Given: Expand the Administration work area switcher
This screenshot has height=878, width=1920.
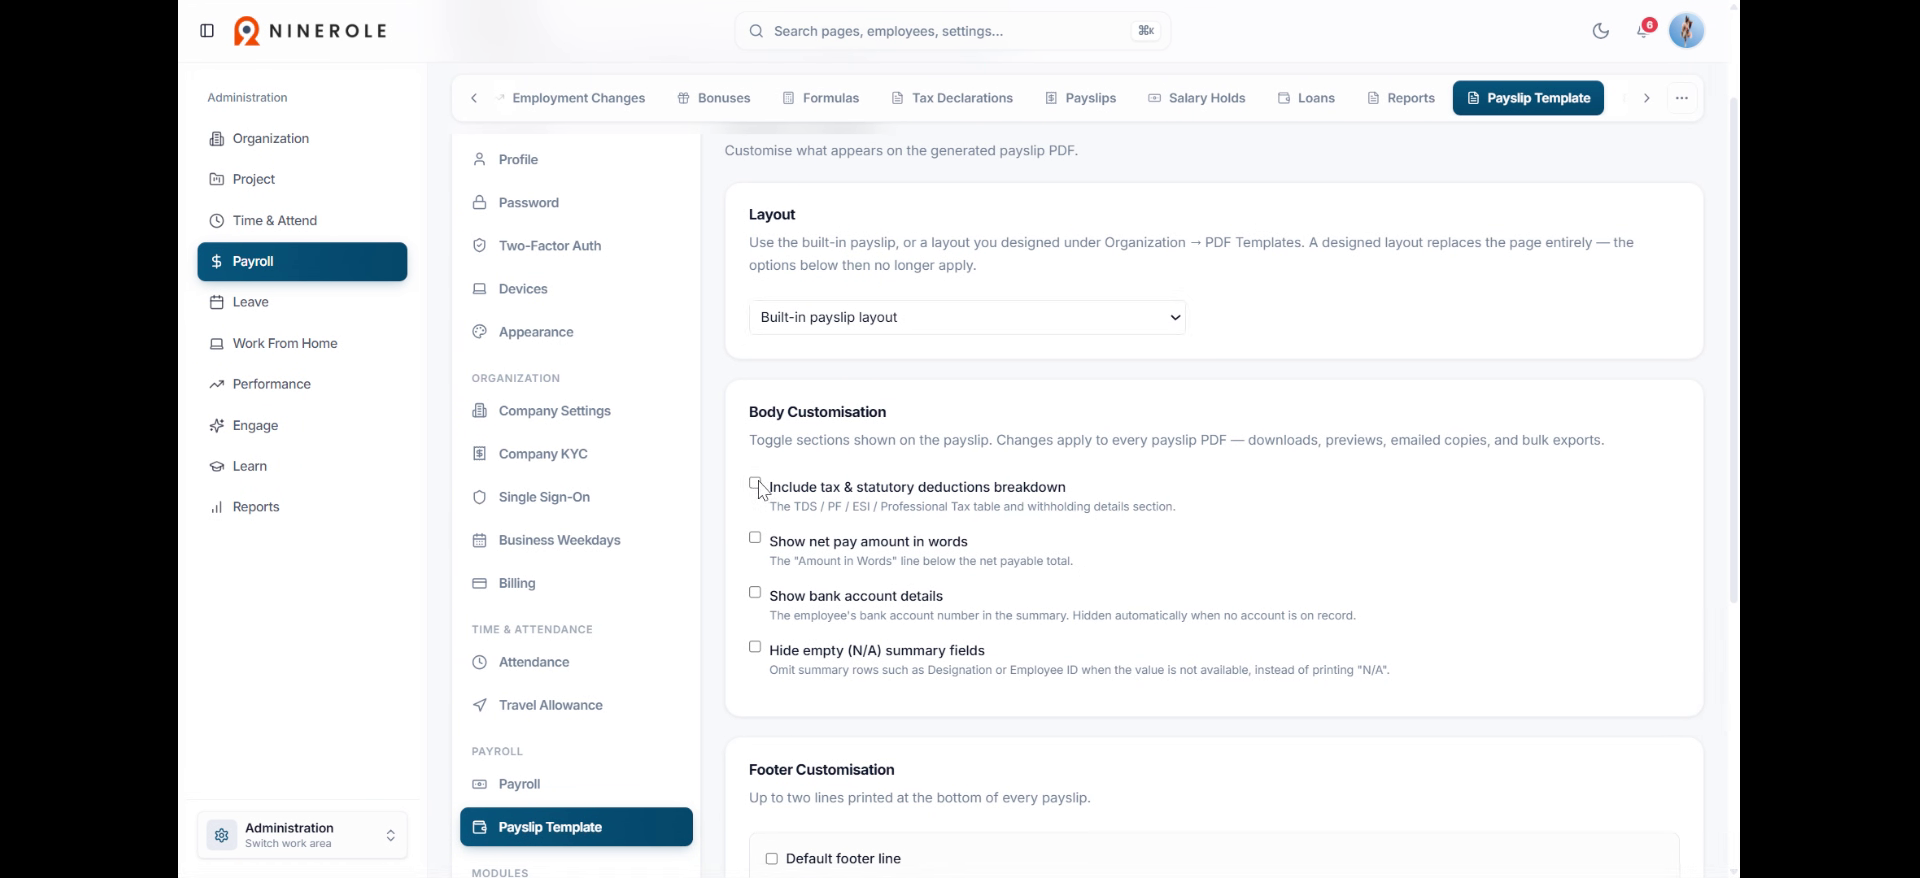Looking at the screenshot, I should point(302,835).
